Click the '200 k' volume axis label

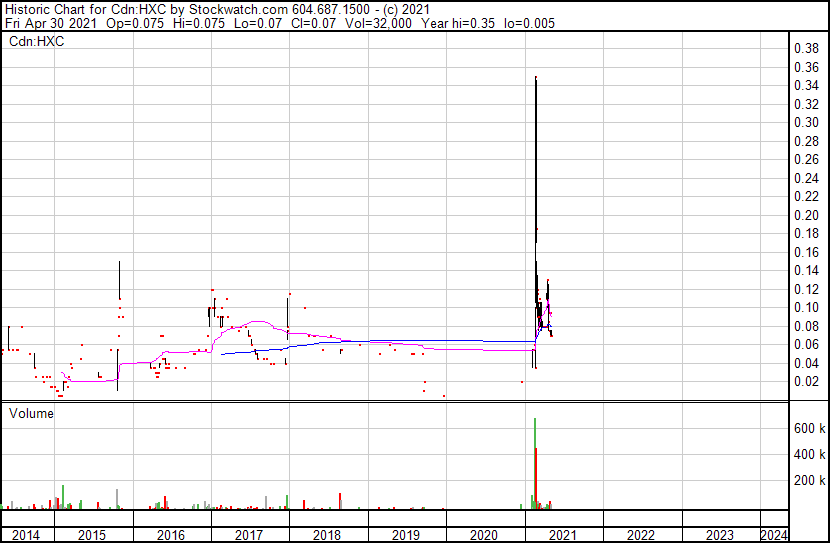click(x=809, y=480)
